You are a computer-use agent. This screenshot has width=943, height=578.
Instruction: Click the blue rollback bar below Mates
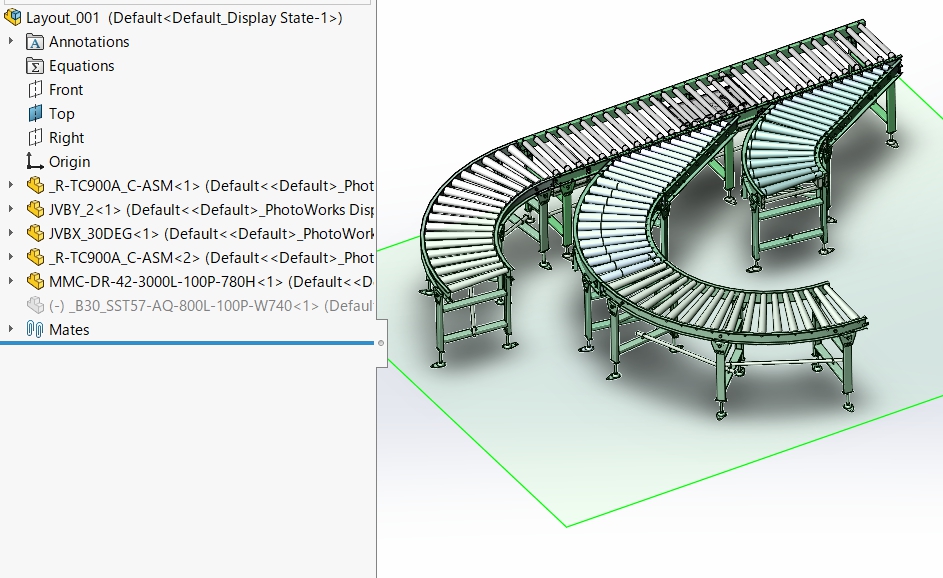[x=180, y=343]
